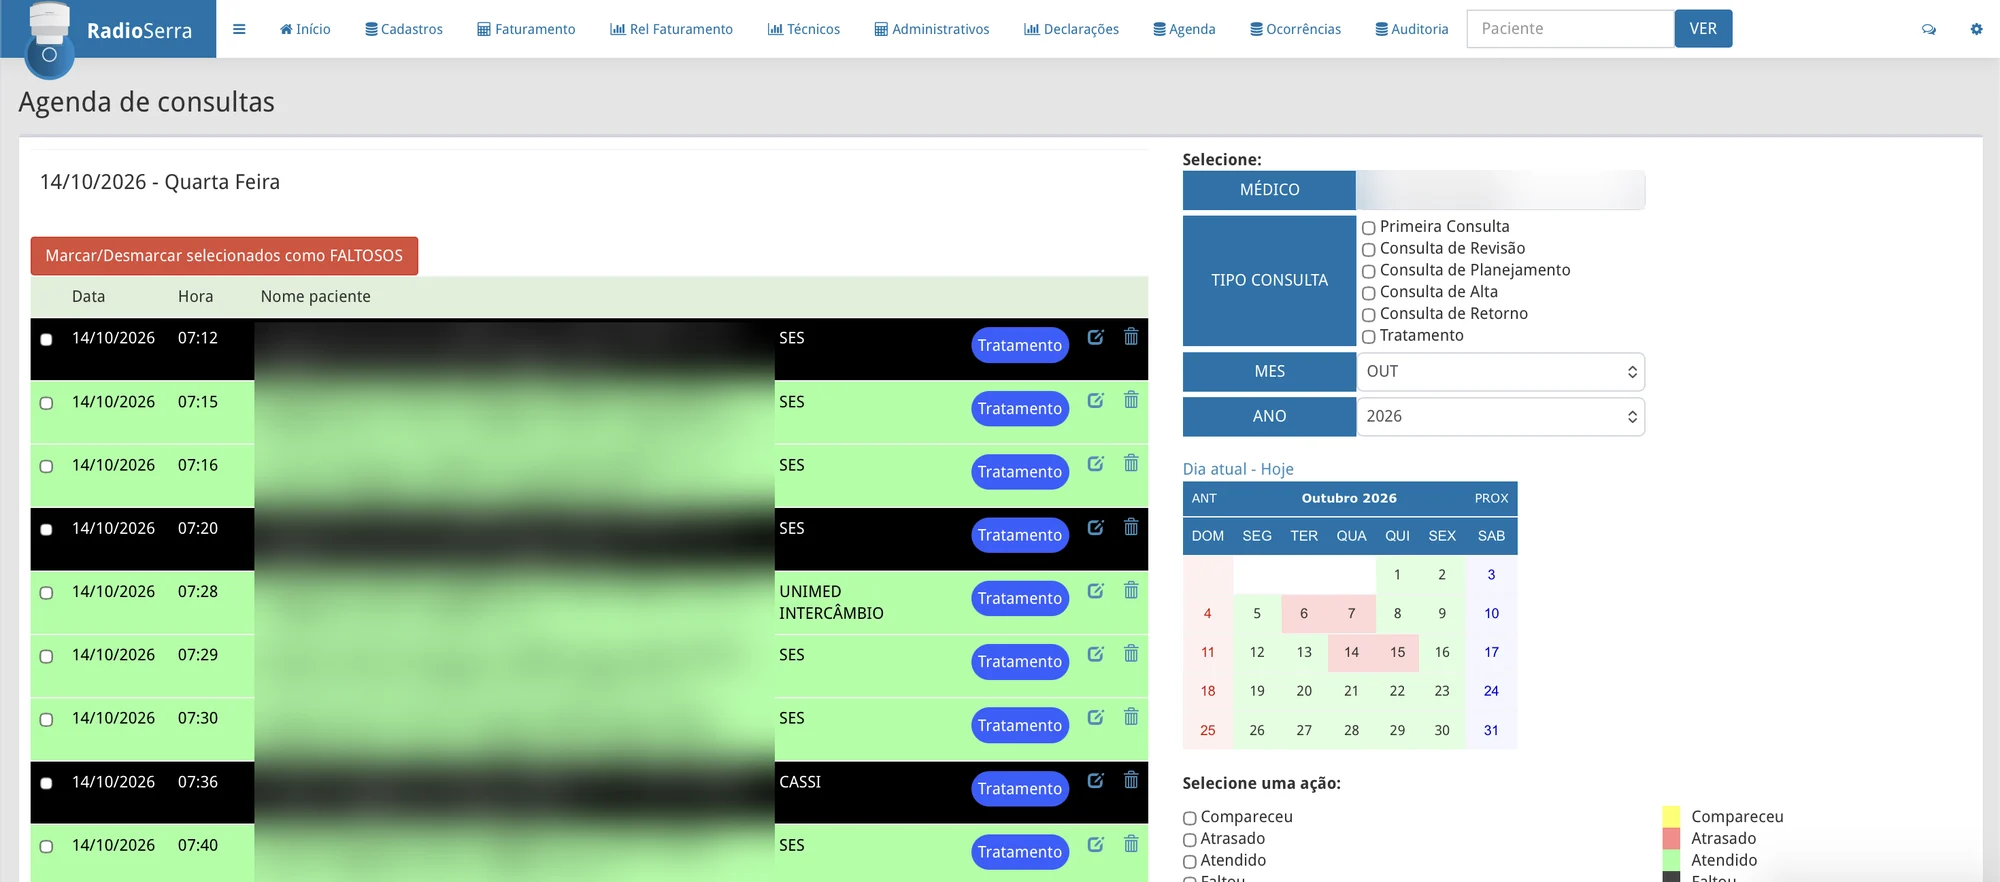Check the Primeira Consulta checkbox
2000x882 pixels.
[1369, 228]
